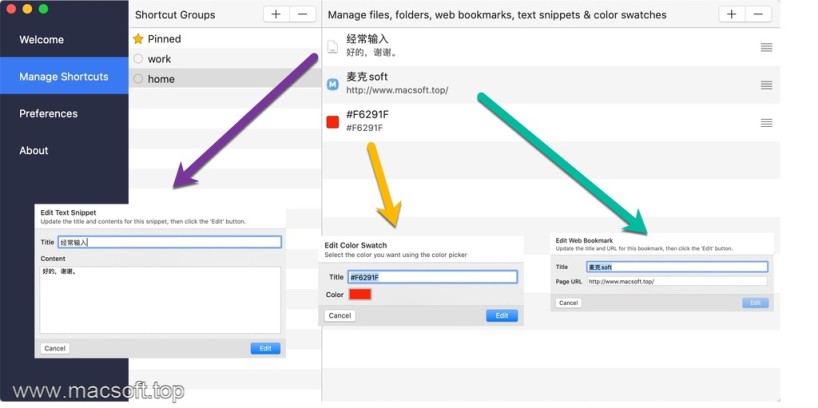
Task: Select the home group radio circle
Action: (x=138, y=79)
